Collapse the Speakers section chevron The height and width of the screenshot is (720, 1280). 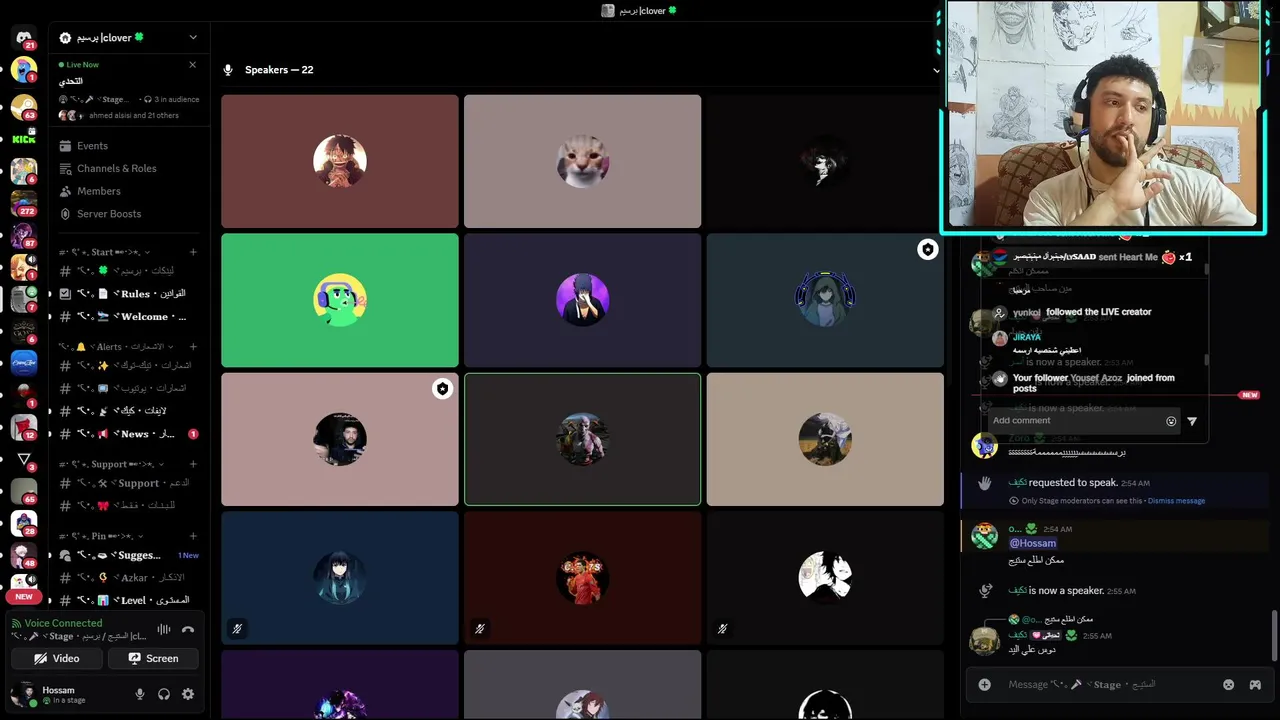936,70
